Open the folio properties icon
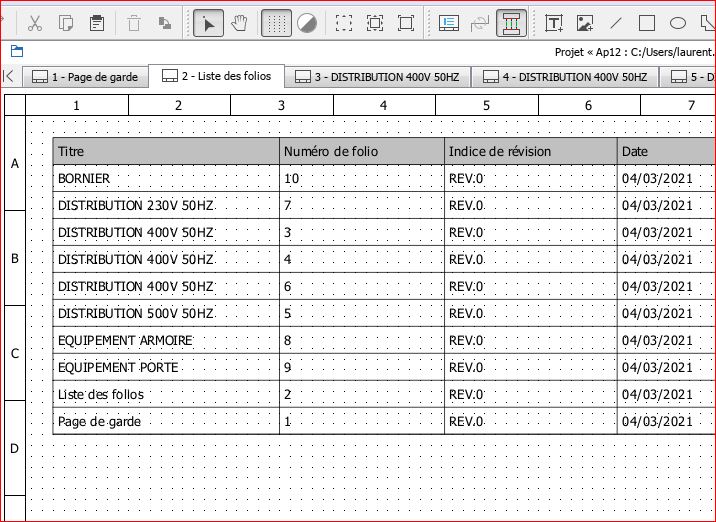Viewport: 716px width, 522px height. pos(449,23)
